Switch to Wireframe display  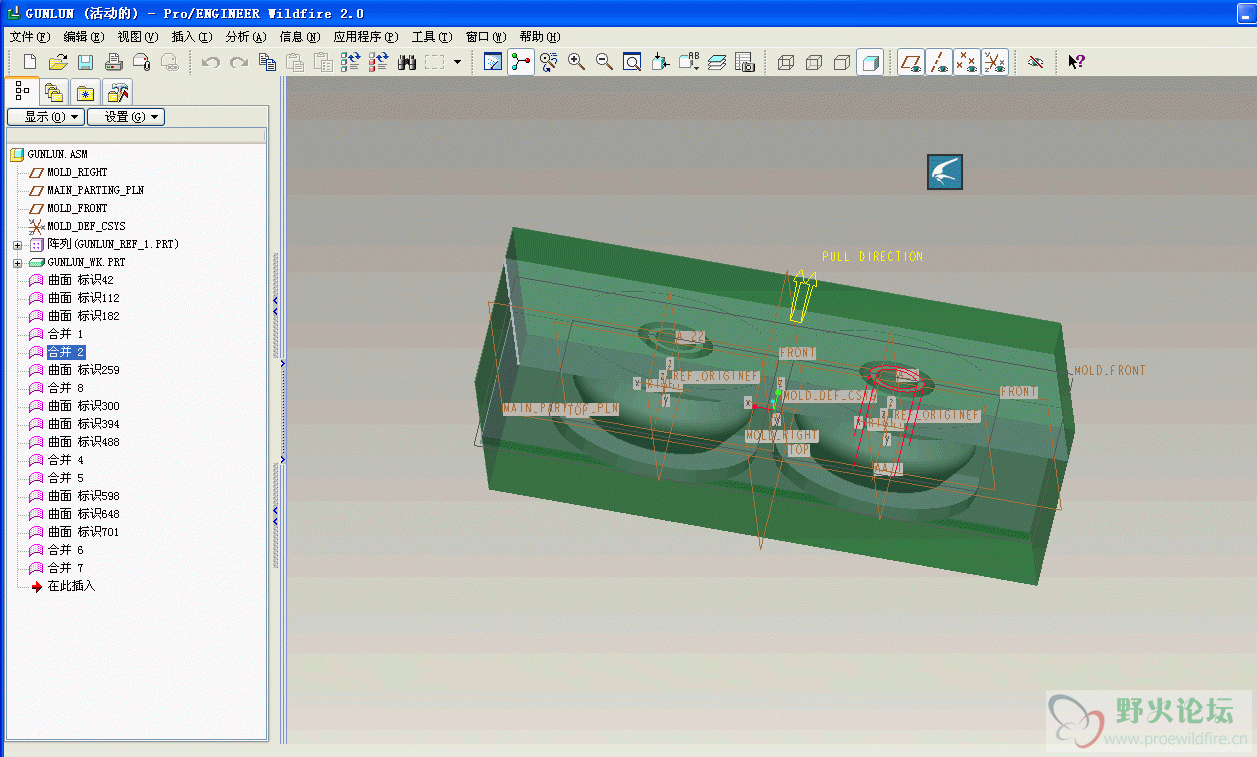pos(786,62)
